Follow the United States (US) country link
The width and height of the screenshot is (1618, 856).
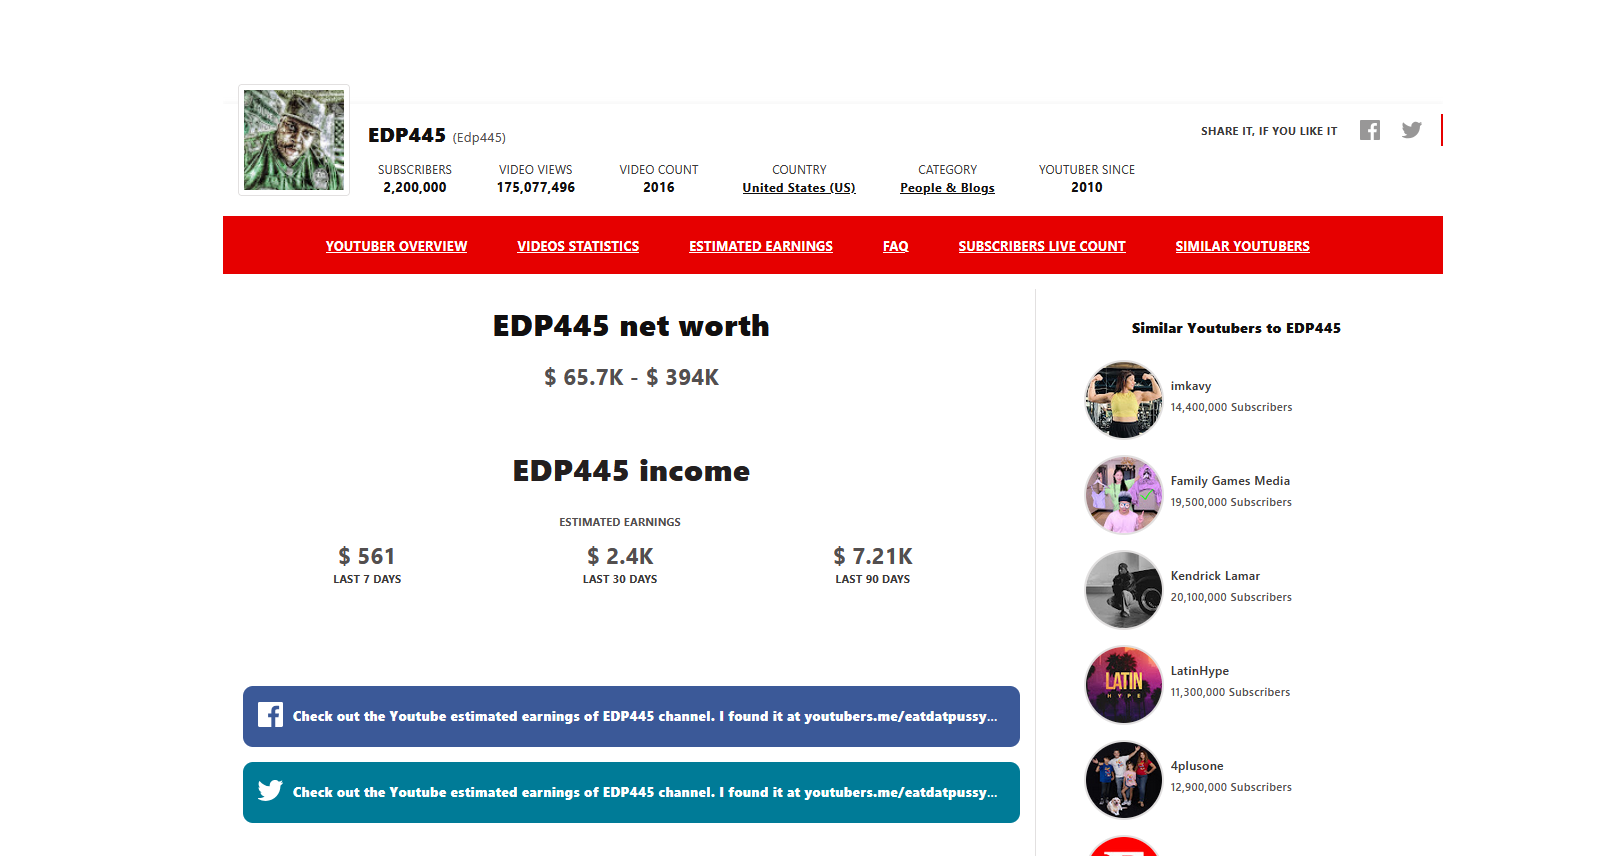point(798,188)
